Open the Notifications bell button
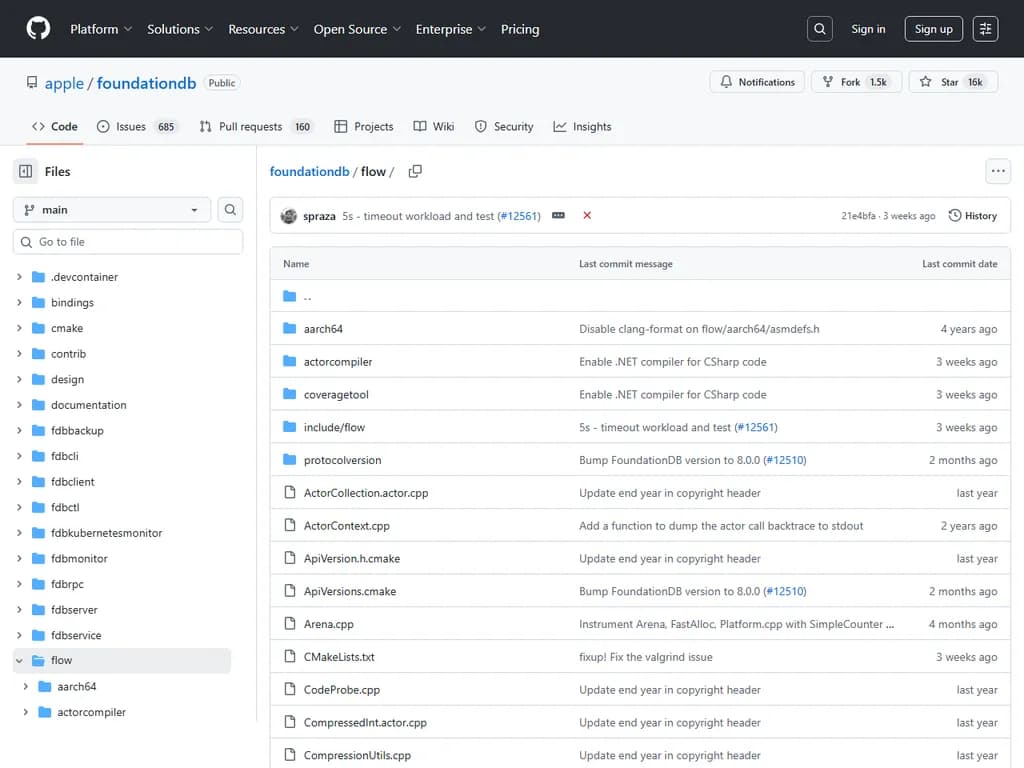 757,82
